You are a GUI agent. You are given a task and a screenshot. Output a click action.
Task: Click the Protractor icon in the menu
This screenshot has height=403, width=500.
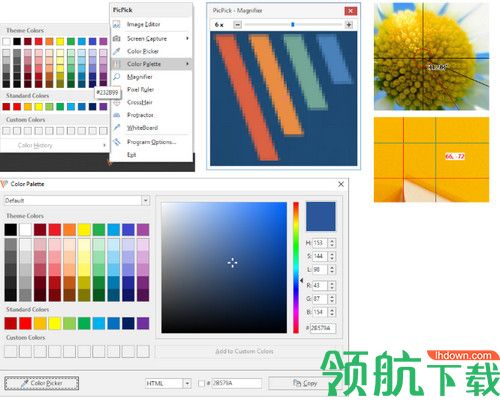[116, 115]
